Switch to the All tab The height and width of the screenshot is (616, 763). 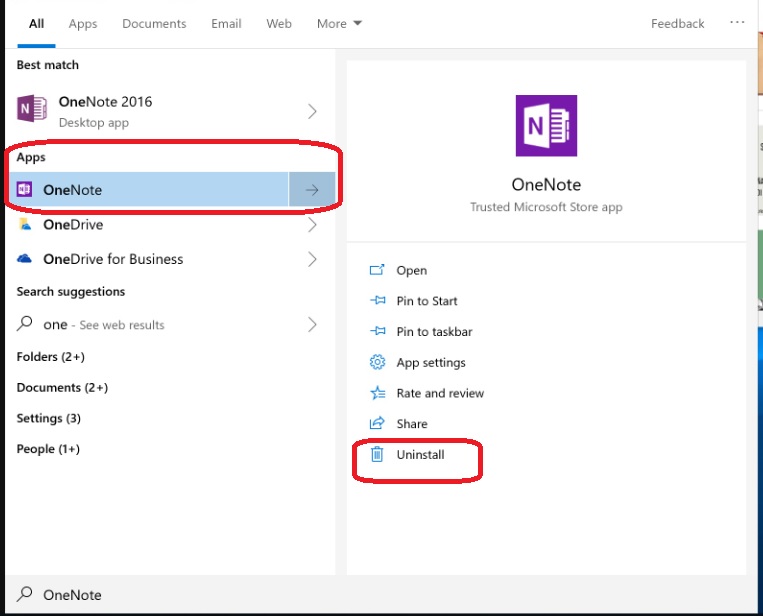coord(36,23)
